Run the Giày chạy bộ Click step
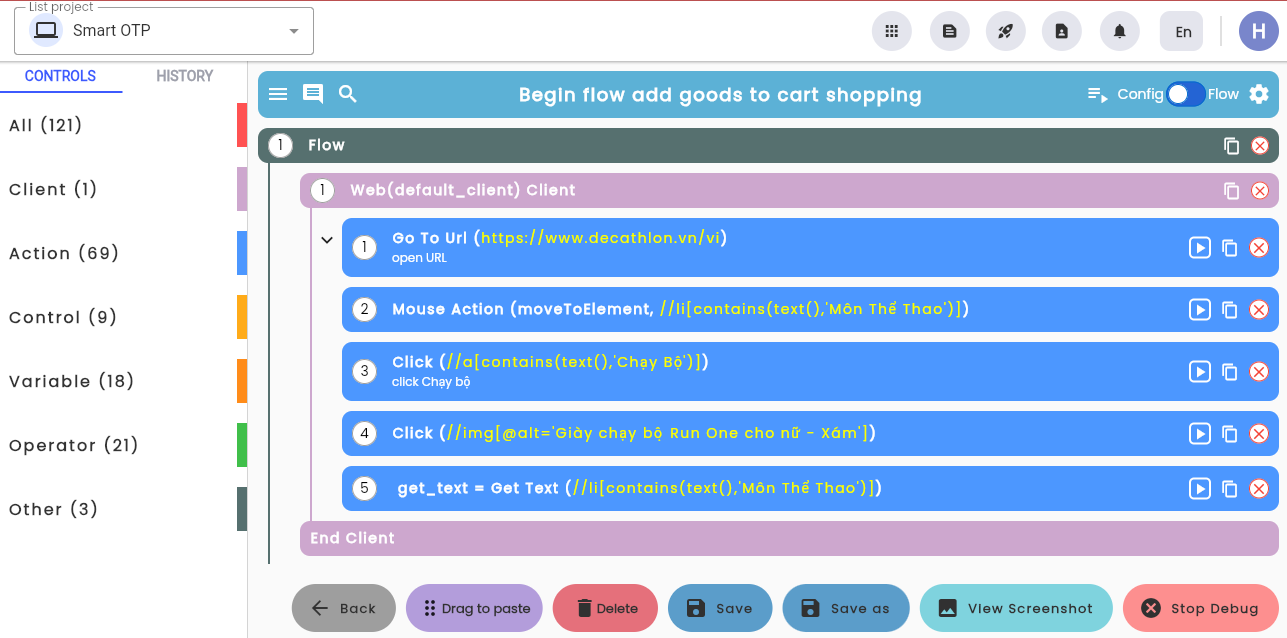The width and height of the screenshot is (1287, 638). [x=1200, y=434]
